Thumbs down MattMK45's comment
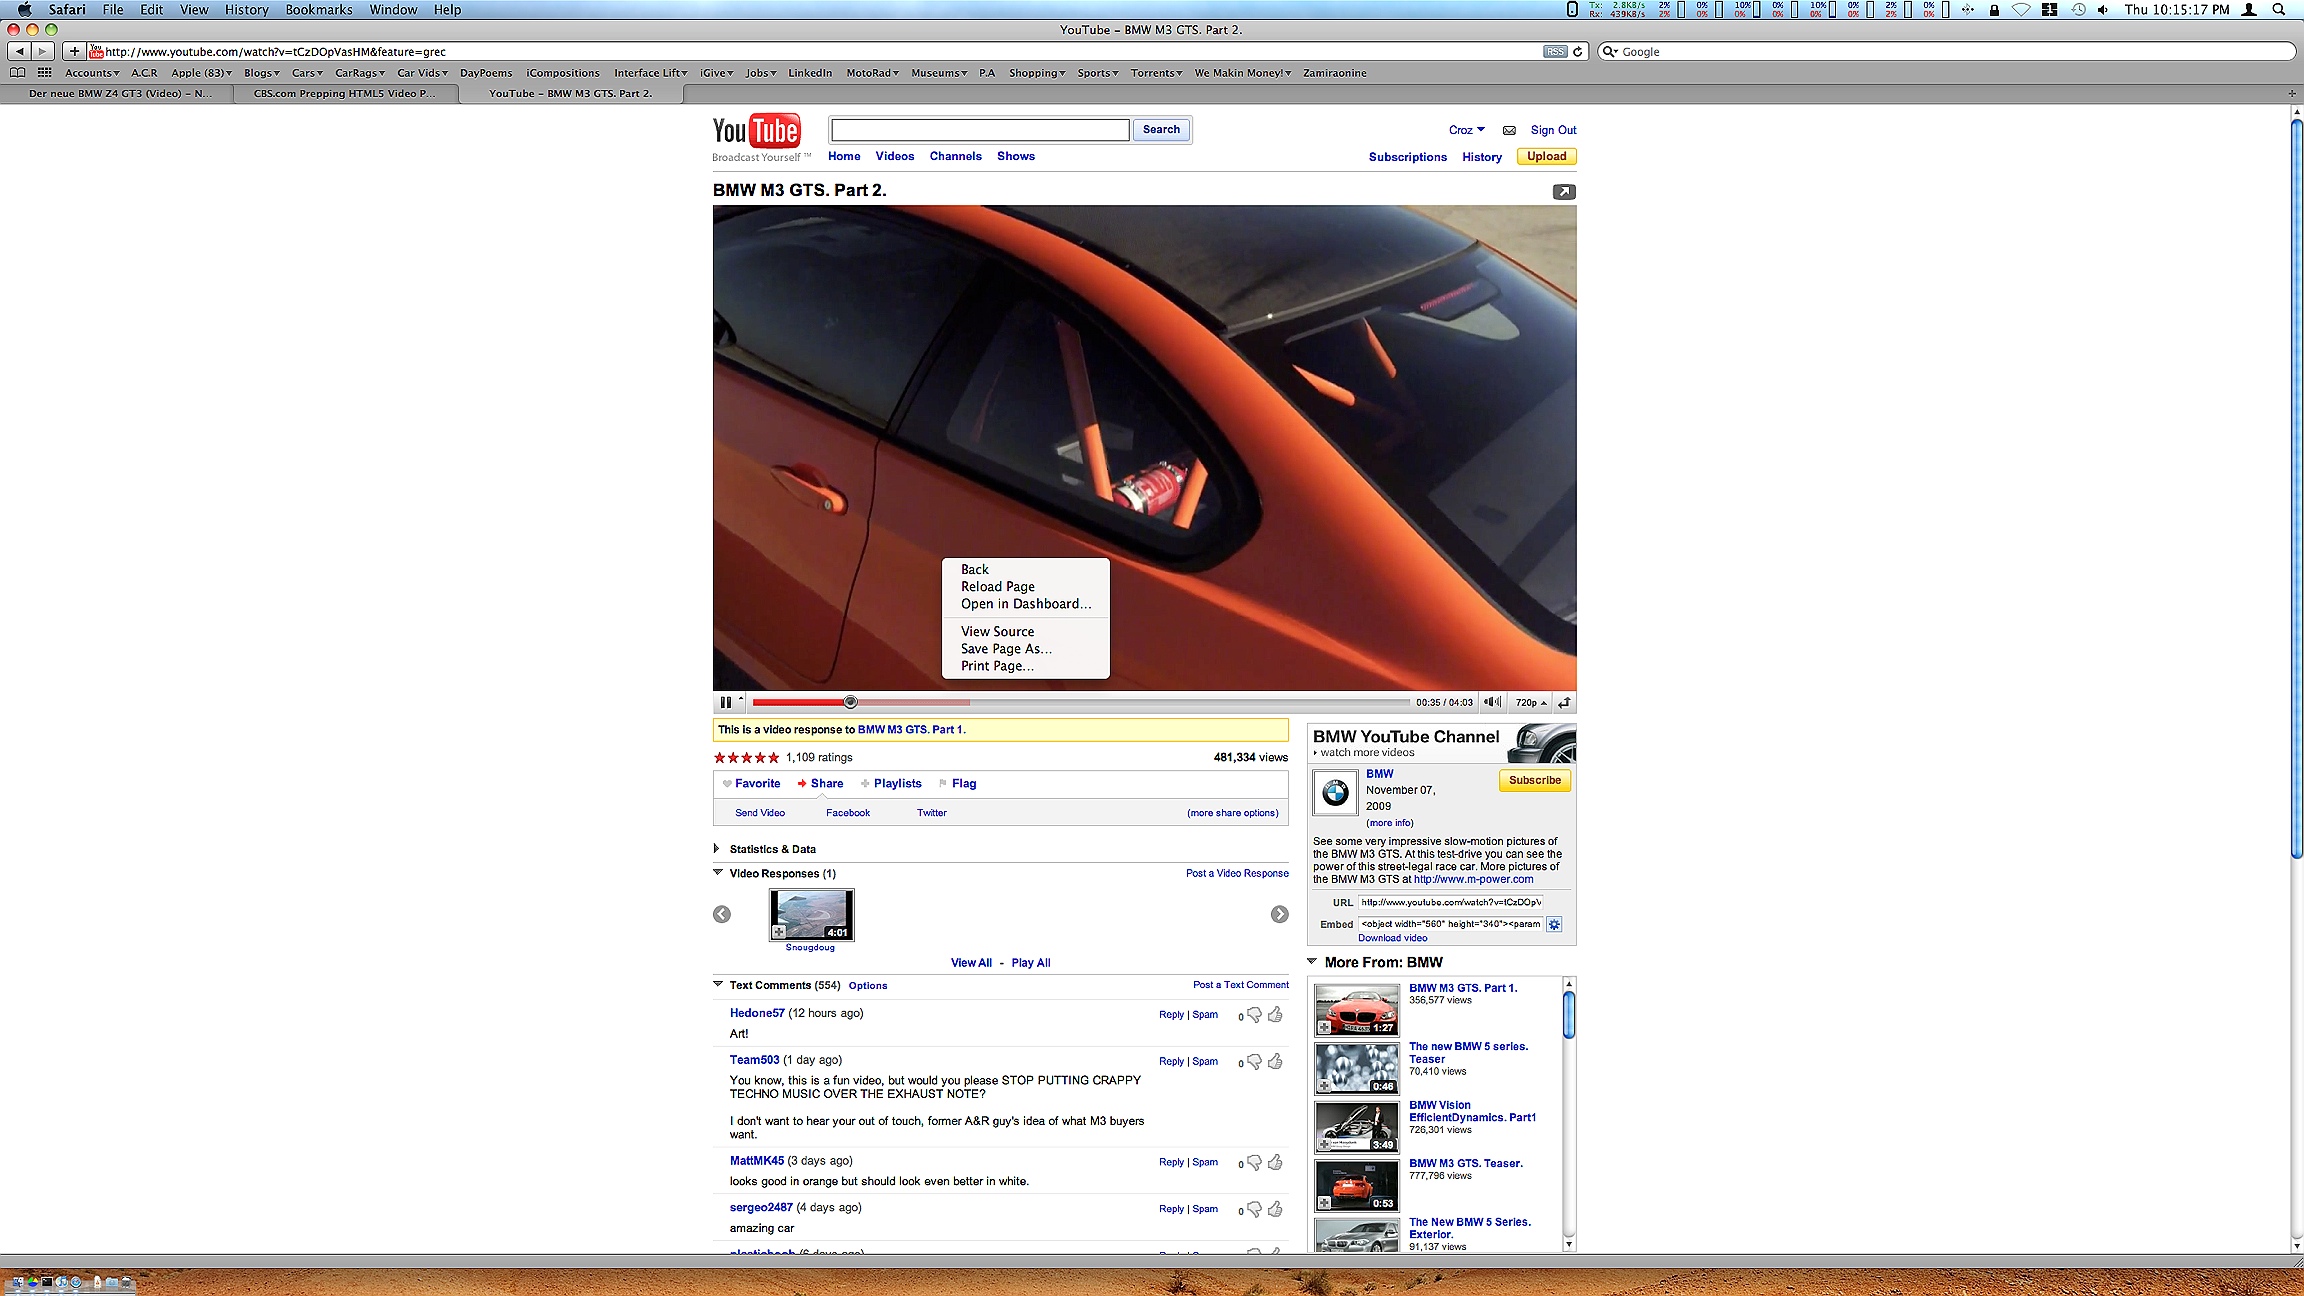Image resolution: width=2304 pixels, height=1296 pixels. click(1254, 1164)
